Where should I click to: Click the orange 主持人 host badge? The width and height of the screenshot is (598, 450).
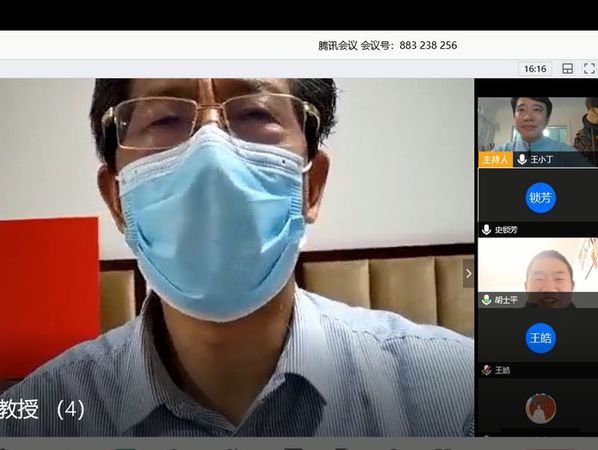point(495,159)
